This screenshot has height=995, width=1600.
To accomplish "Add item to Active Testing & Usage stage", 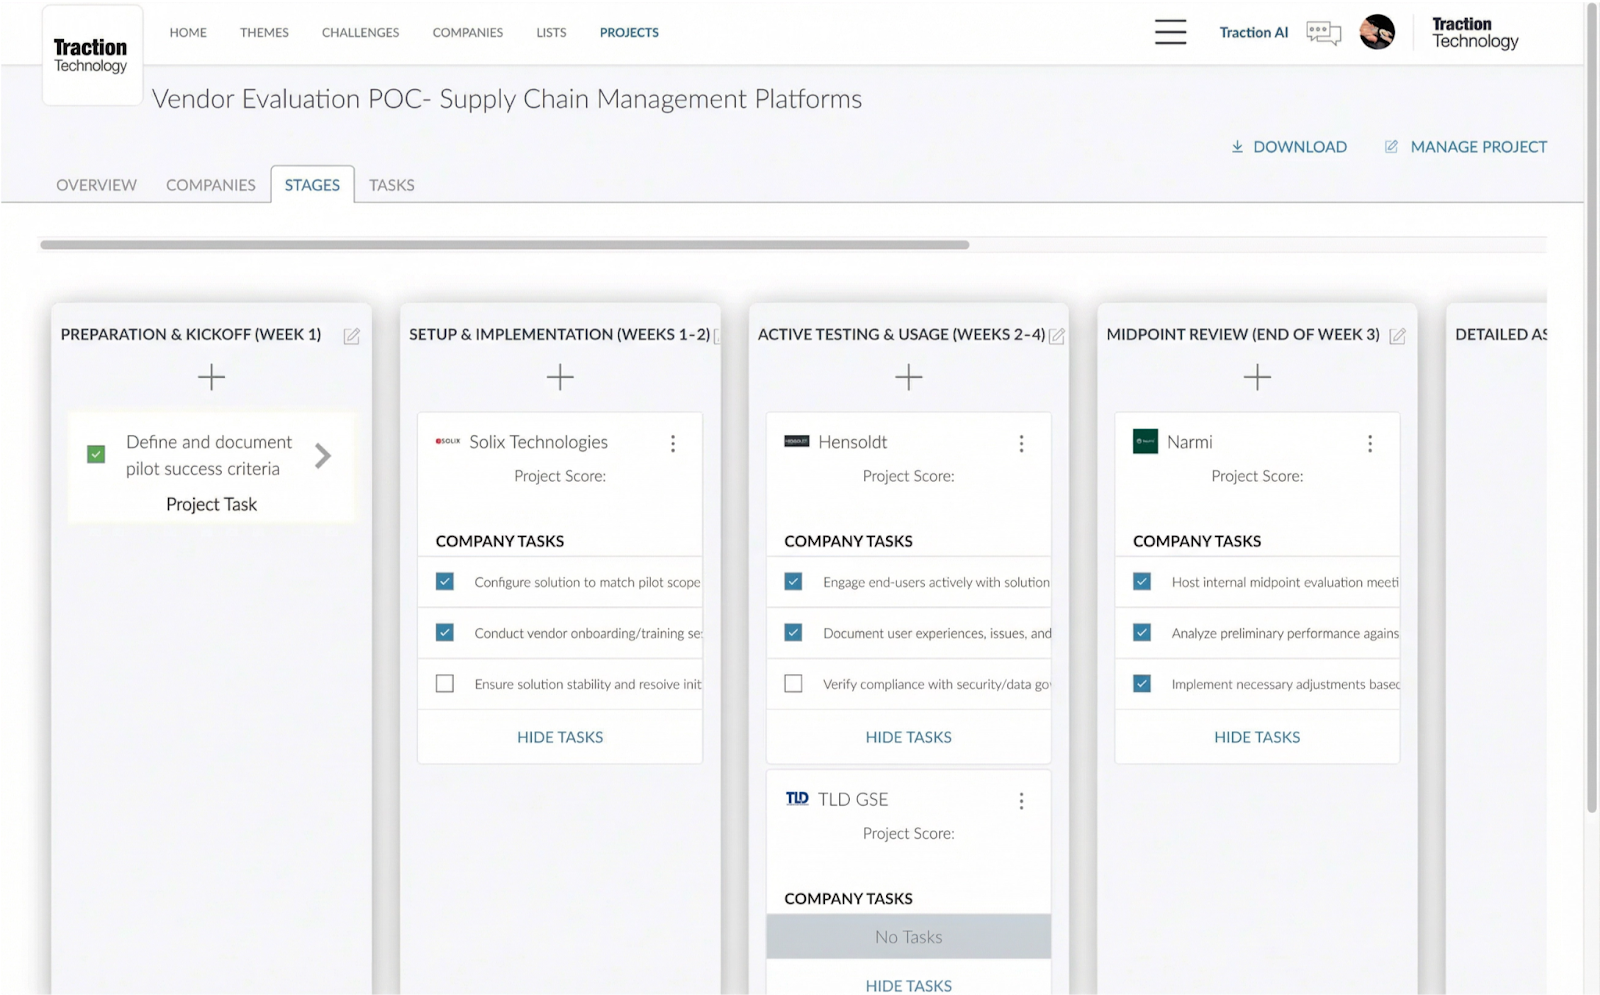I will click(908, 377).
